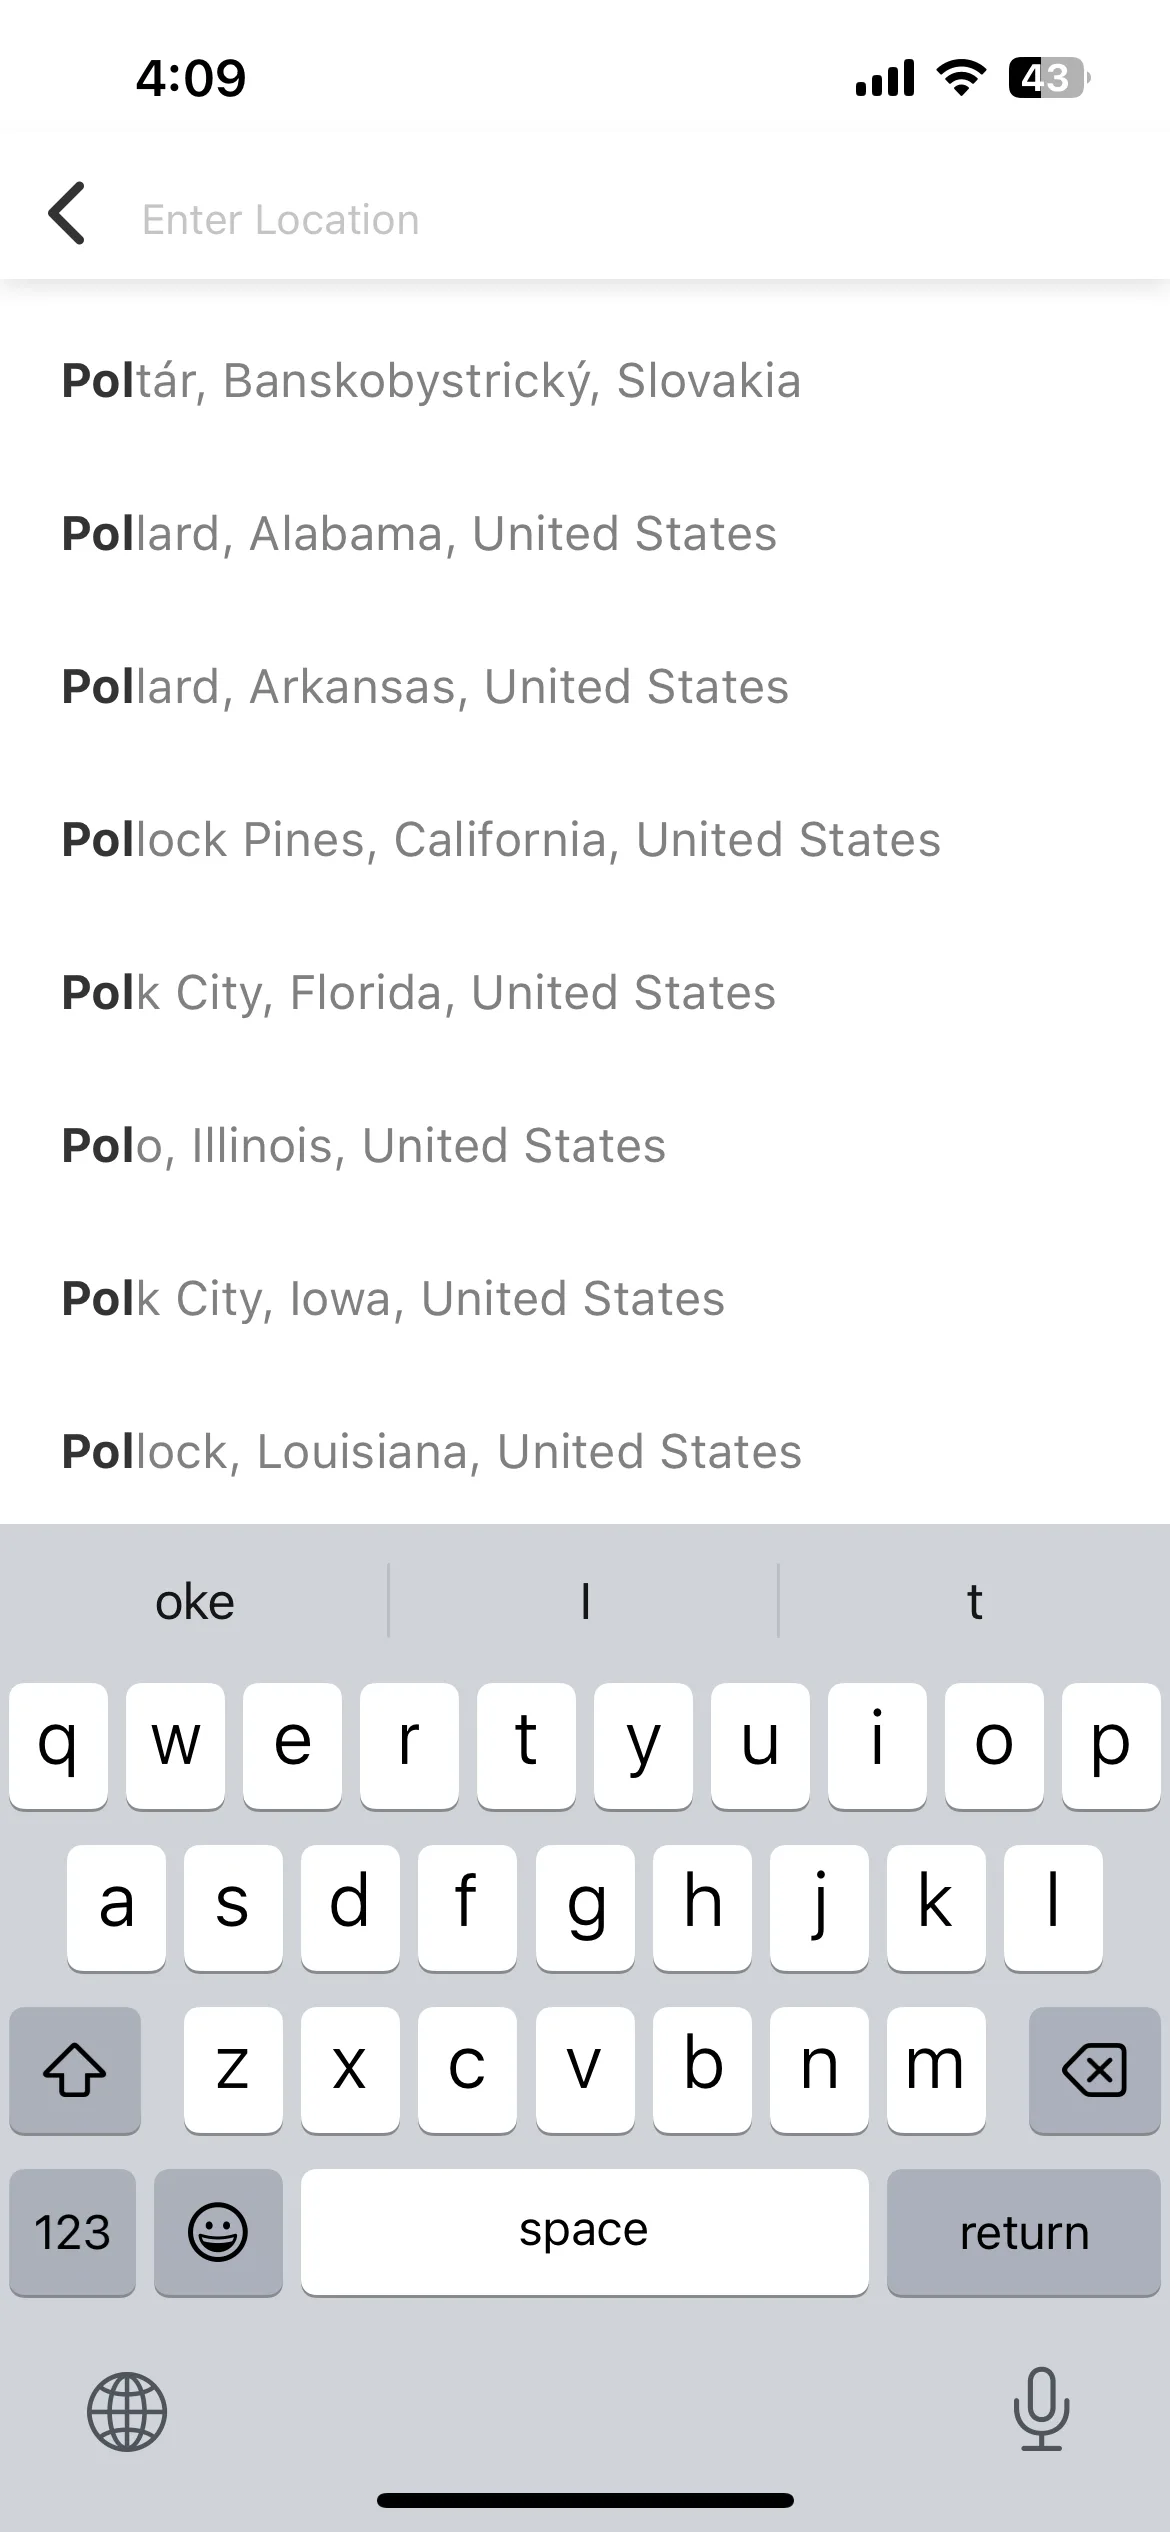
Task: Tap the shift arrow key
Action: 75,2069
